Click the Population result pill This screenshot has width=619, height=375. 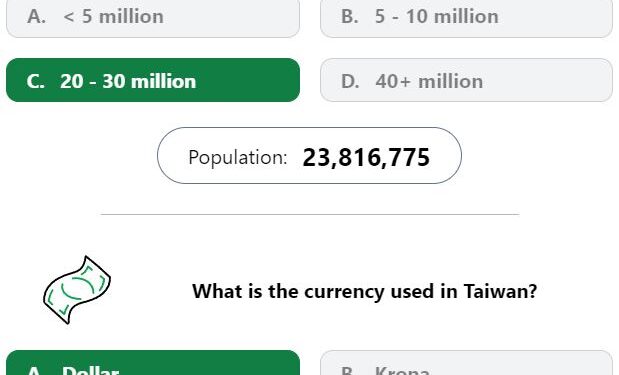pos(309,156)
